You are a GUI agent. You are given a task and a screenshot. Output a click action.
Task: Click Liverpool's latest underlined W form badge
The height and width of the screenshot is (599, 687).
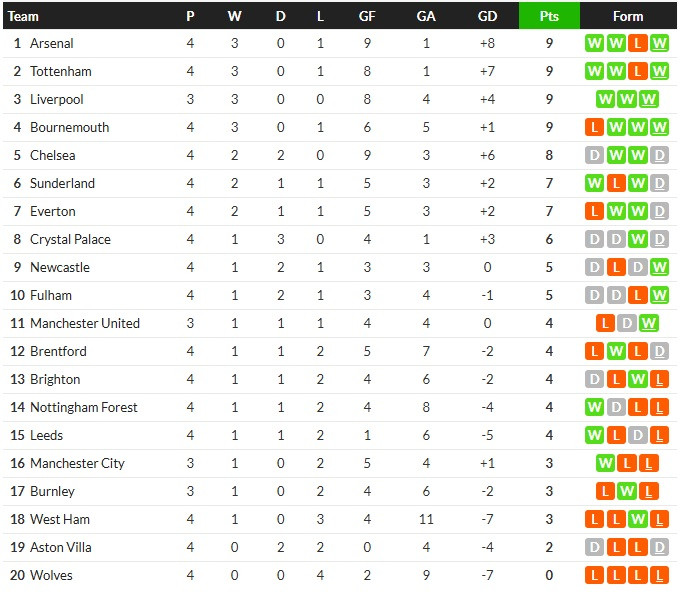click(x=648, y=99)
